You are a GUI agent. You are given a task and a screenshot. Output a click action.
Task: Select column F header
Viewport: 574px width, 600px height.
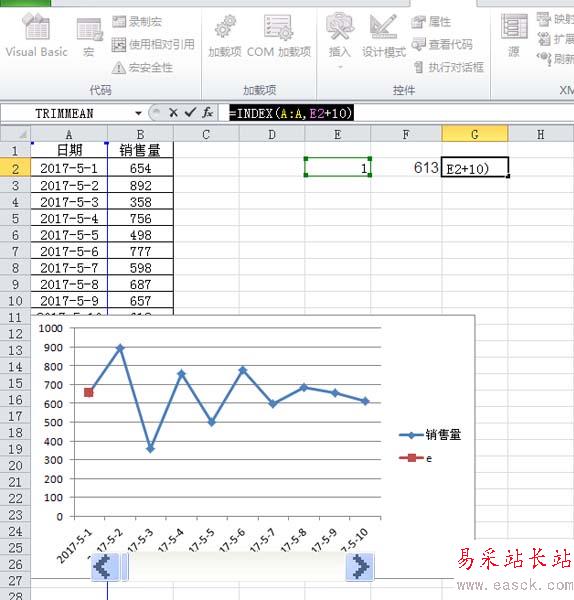(x=406, y=134)
